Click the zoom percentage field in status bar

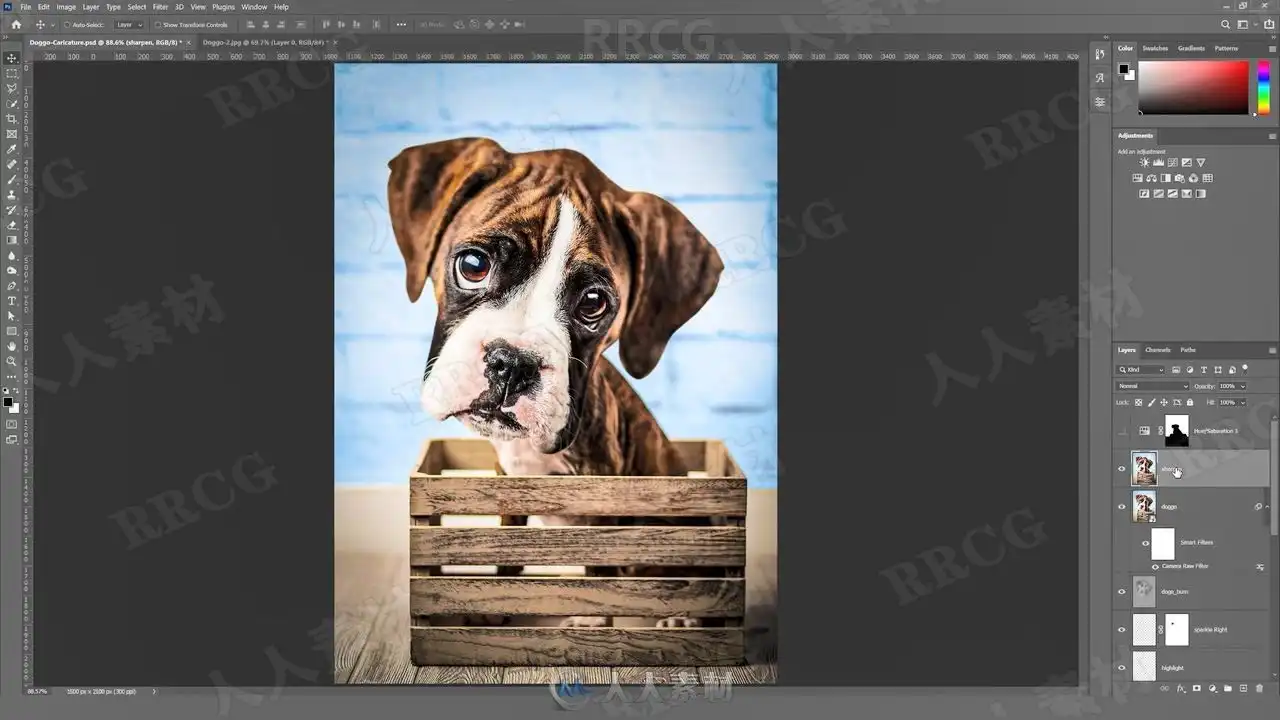38,691
